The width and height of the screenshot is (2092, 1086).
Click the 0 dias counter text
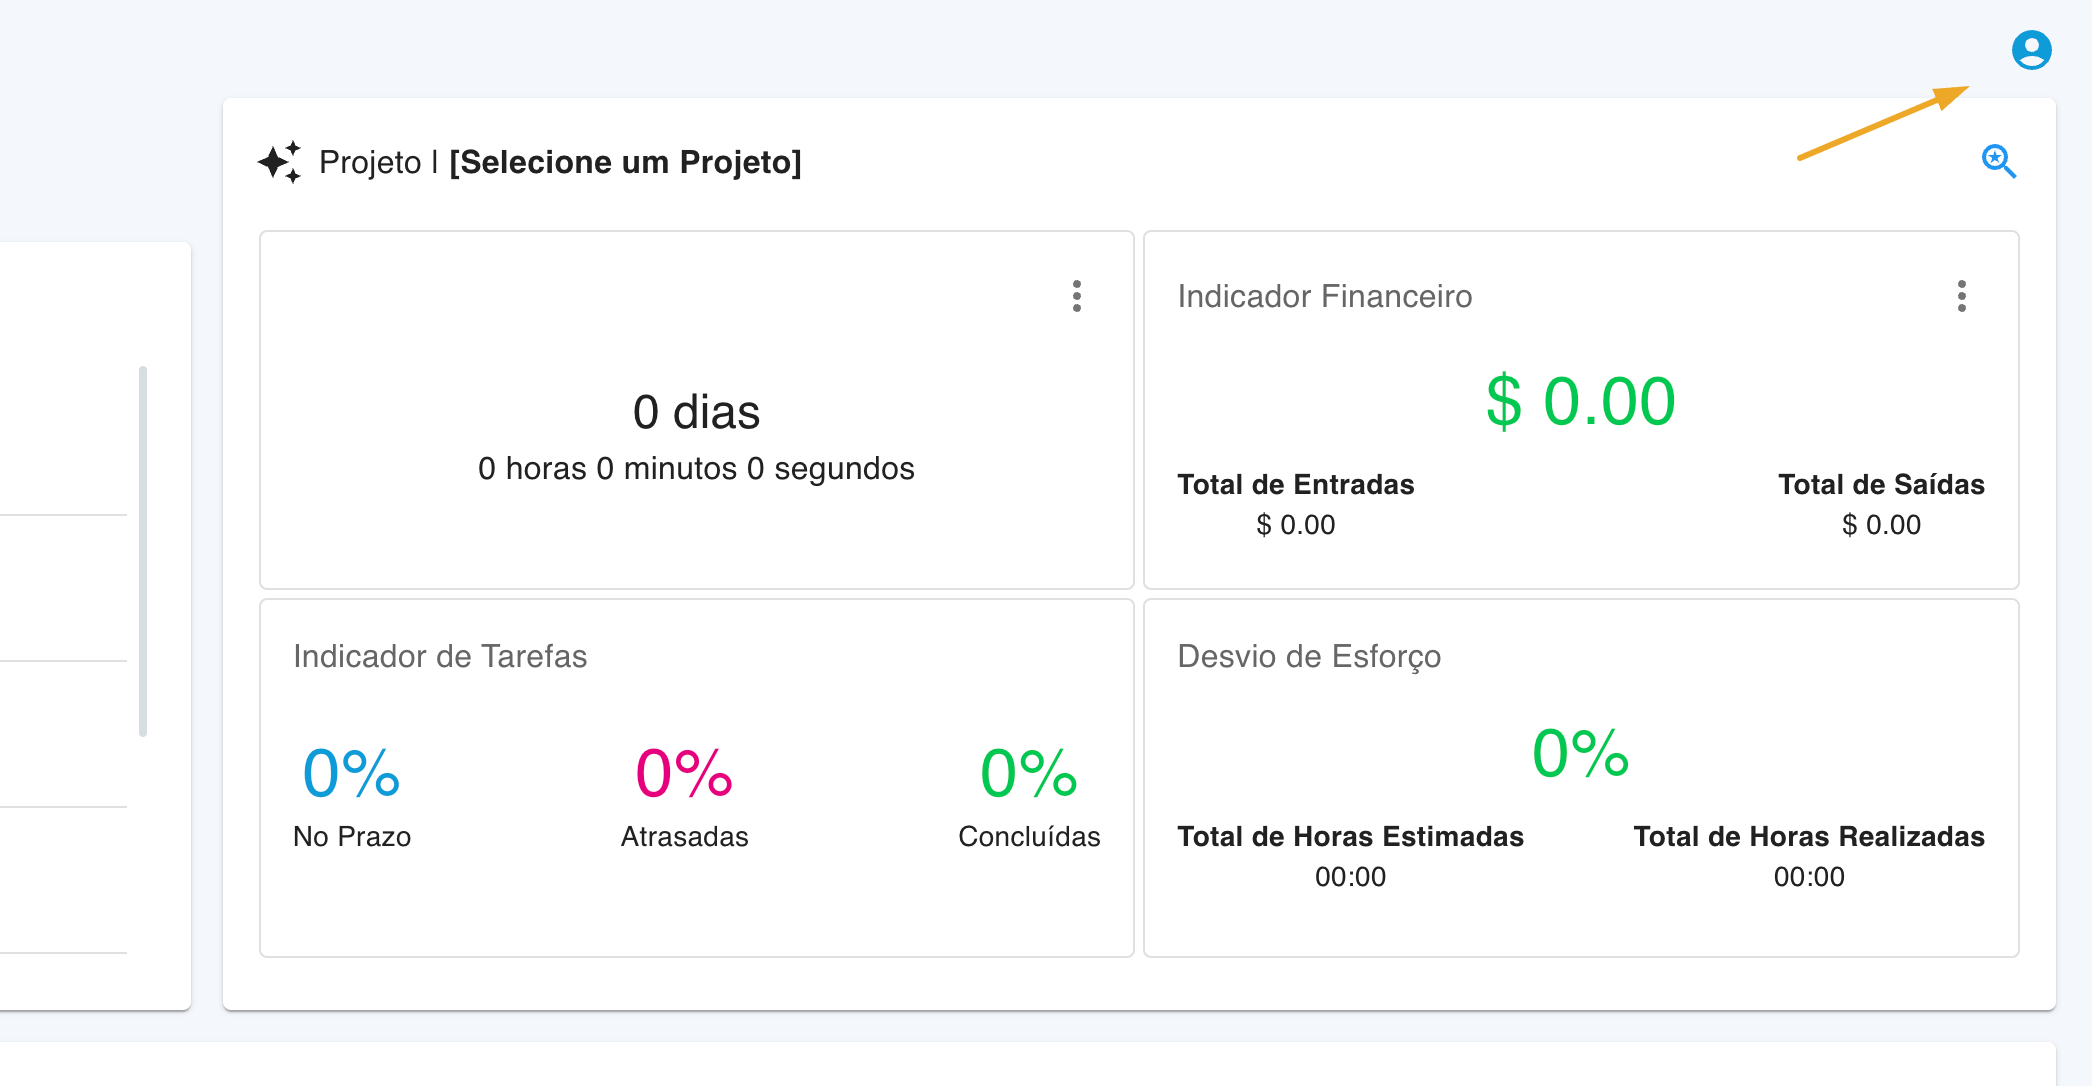696,412
